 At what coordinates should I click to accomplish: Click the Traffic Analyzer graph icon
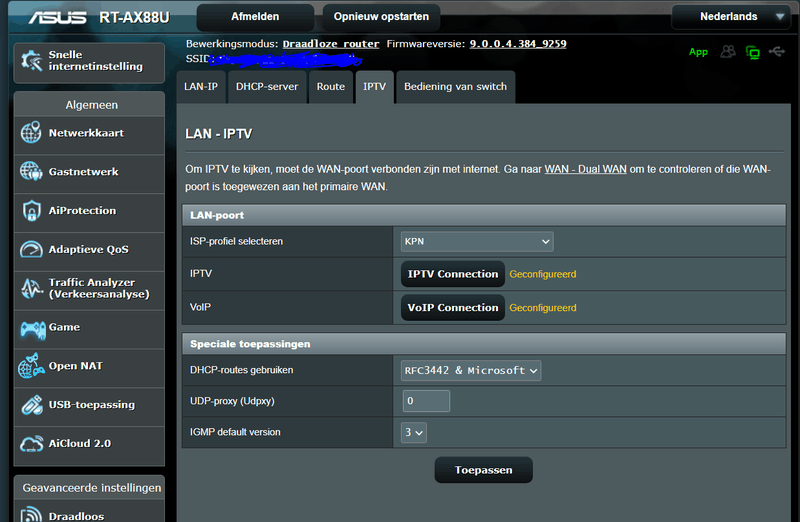[x=32, y=288]
